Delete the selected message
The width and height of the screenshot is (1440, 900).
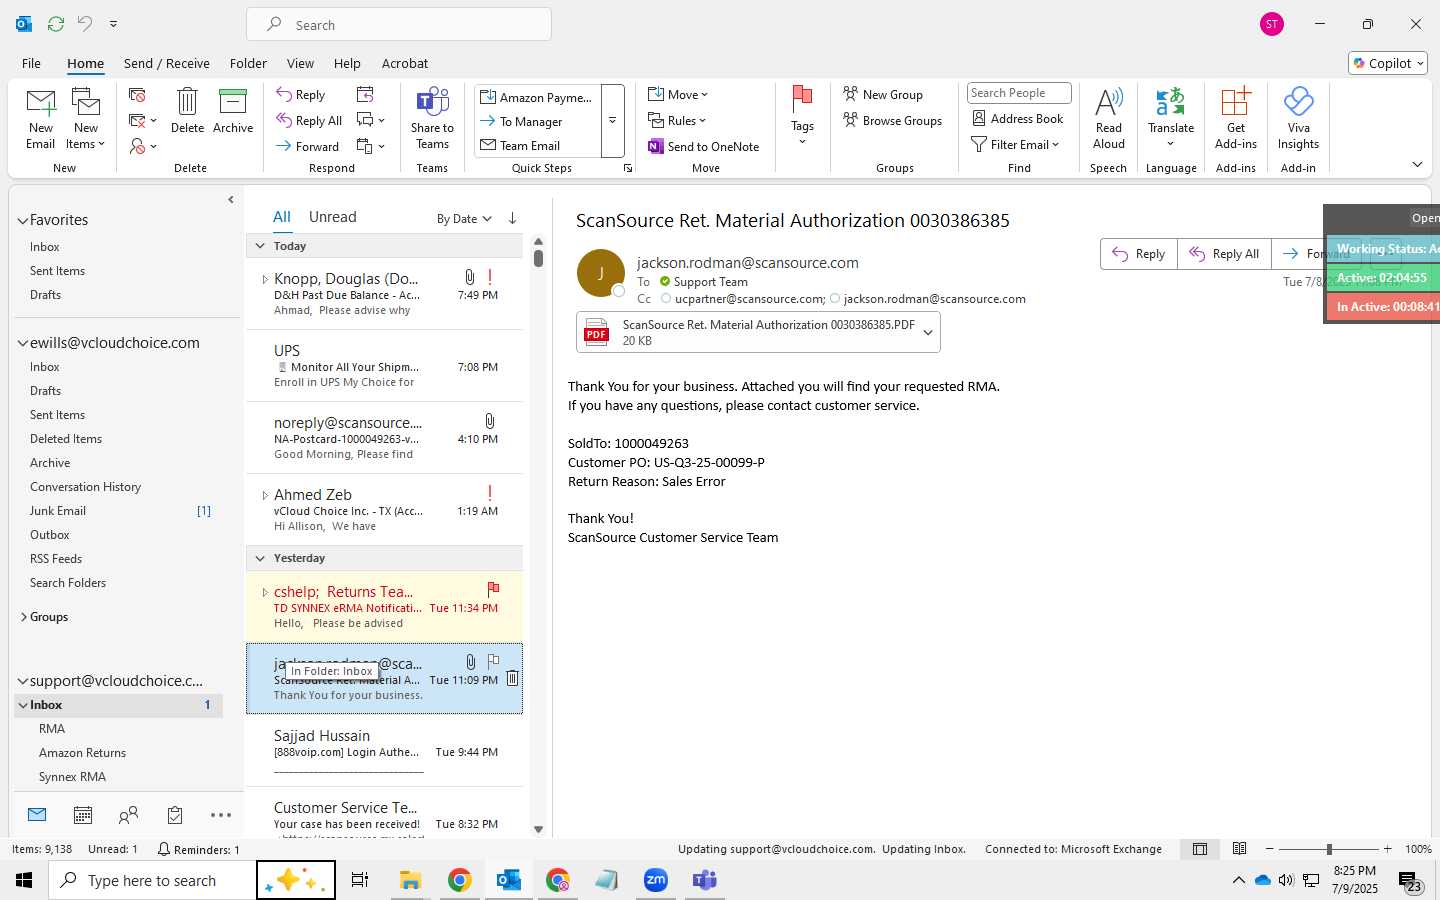click(x=187, y=110)
